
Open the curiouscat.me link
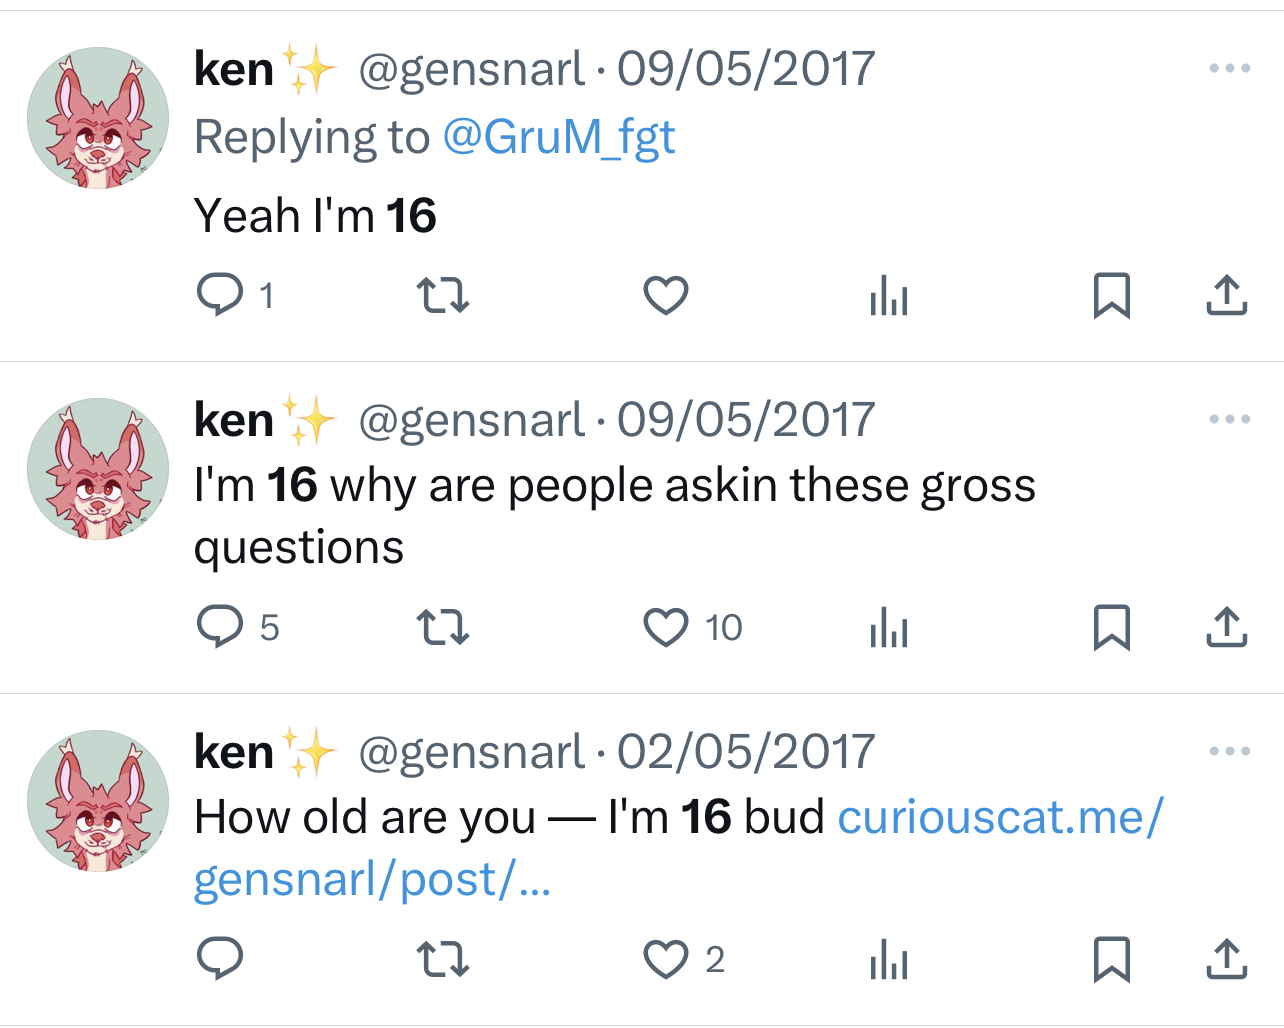click(1000, 817)
